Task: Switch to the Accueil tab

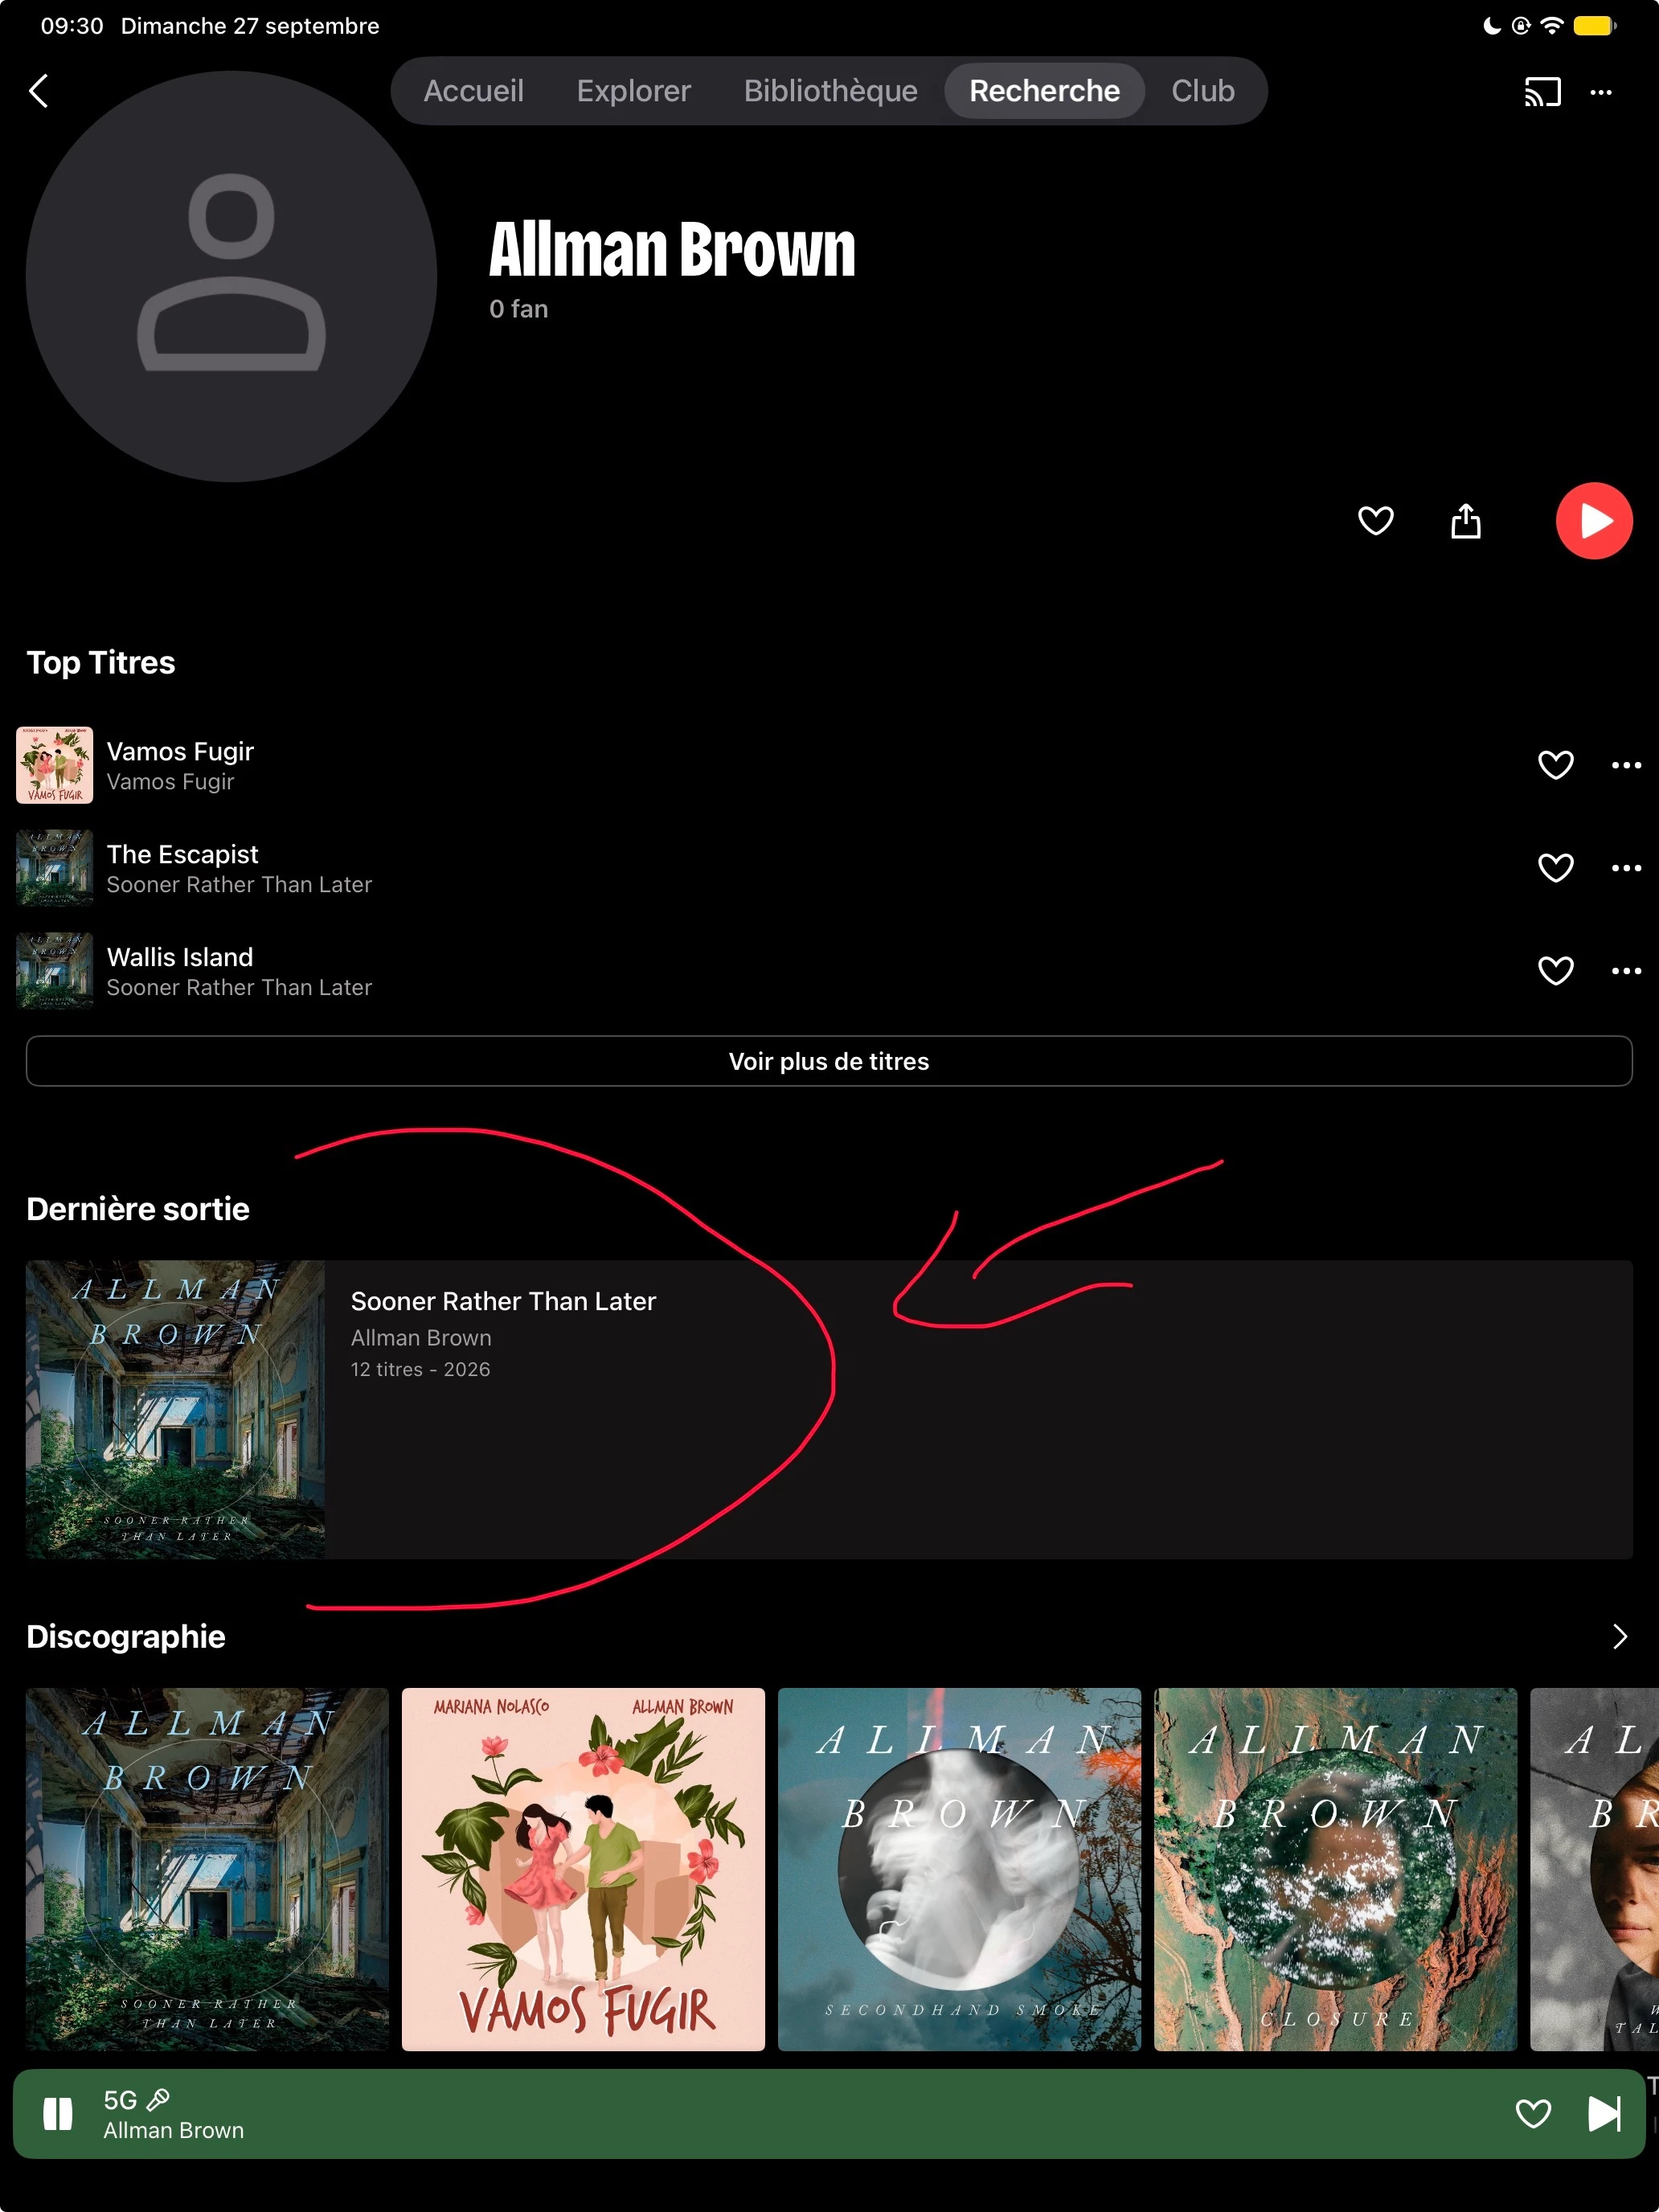Action: (473, 91)
